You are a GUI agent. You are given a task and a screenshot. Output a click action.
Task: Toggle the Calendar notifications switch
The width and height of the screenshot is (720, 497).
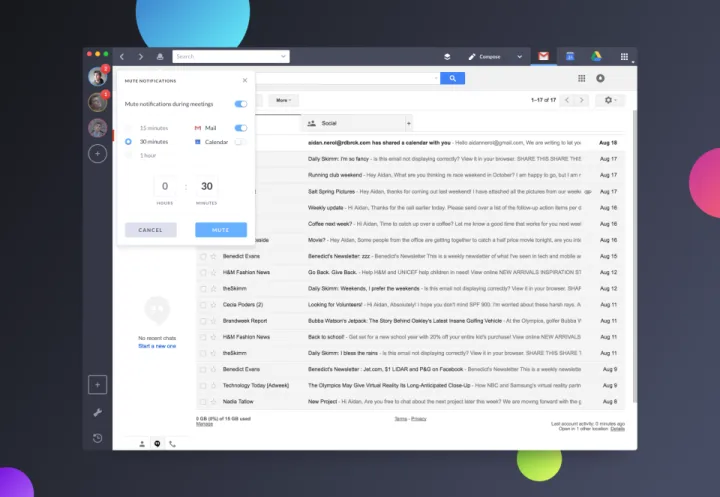(241, 142)
